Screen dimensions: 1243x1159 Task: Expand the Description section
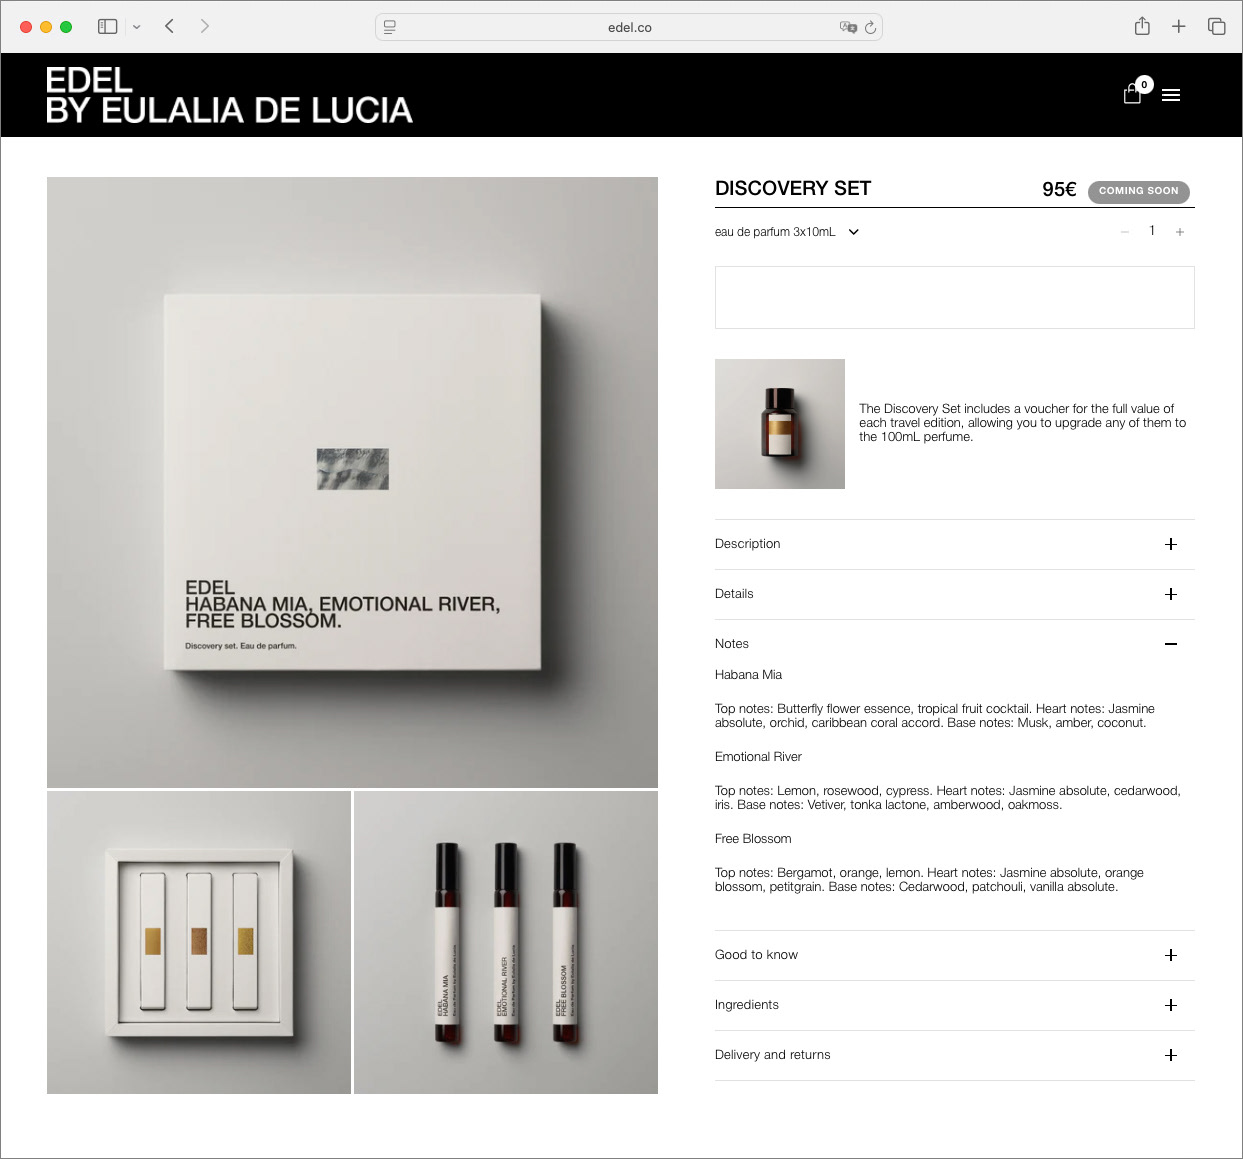pos(954,544)
